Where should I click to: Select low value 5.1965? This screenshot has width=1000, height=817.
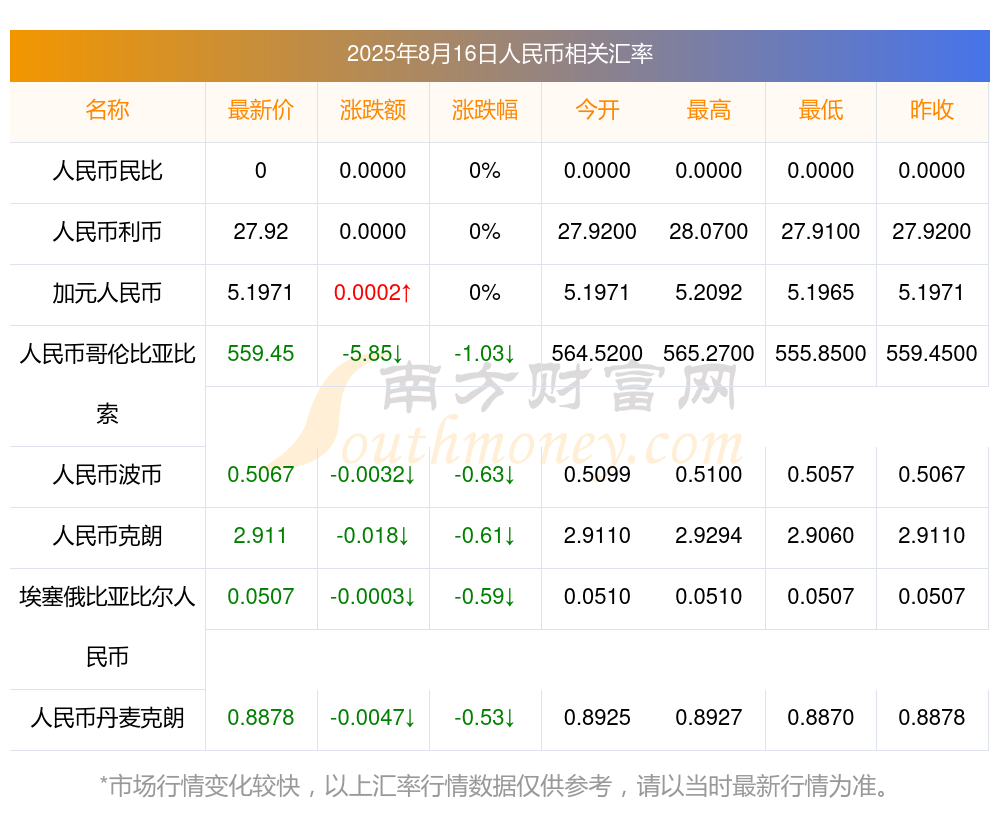821,293
